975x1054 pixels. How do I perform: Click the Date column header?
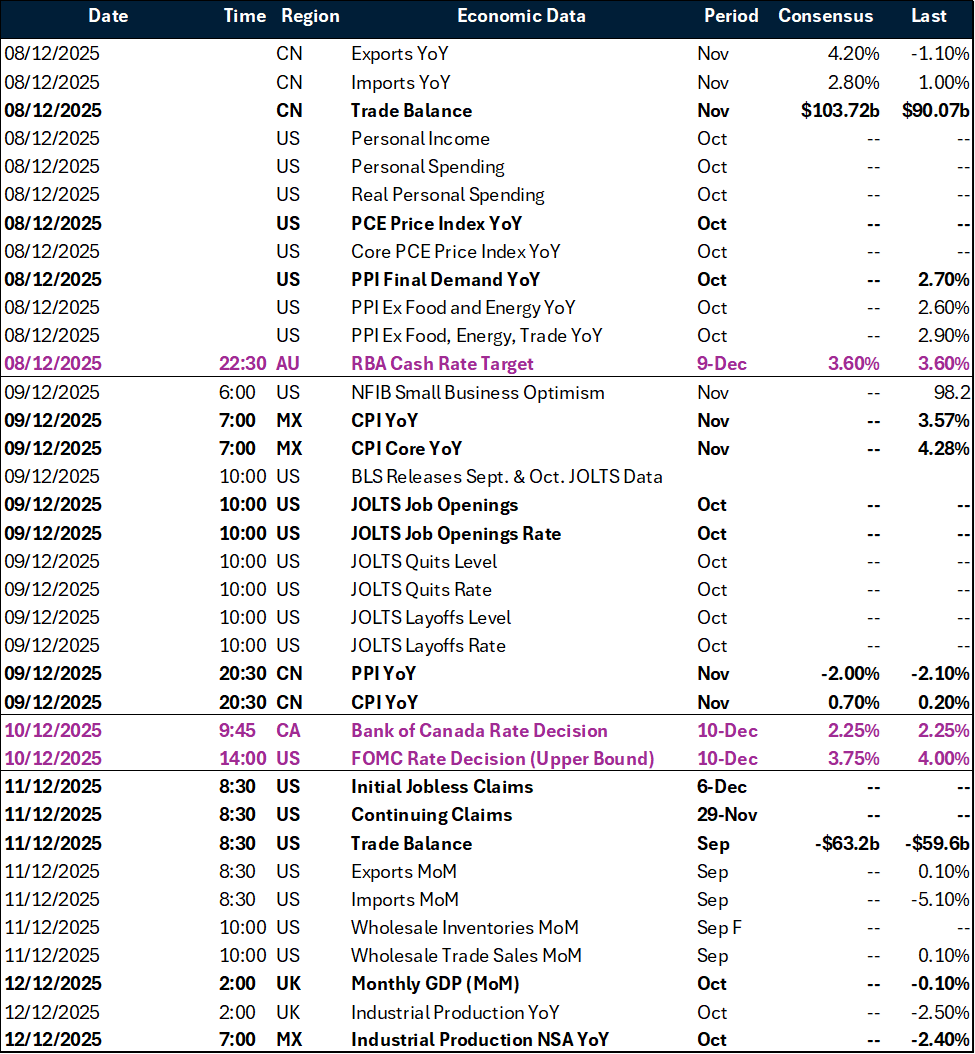[x=108, y=16]
